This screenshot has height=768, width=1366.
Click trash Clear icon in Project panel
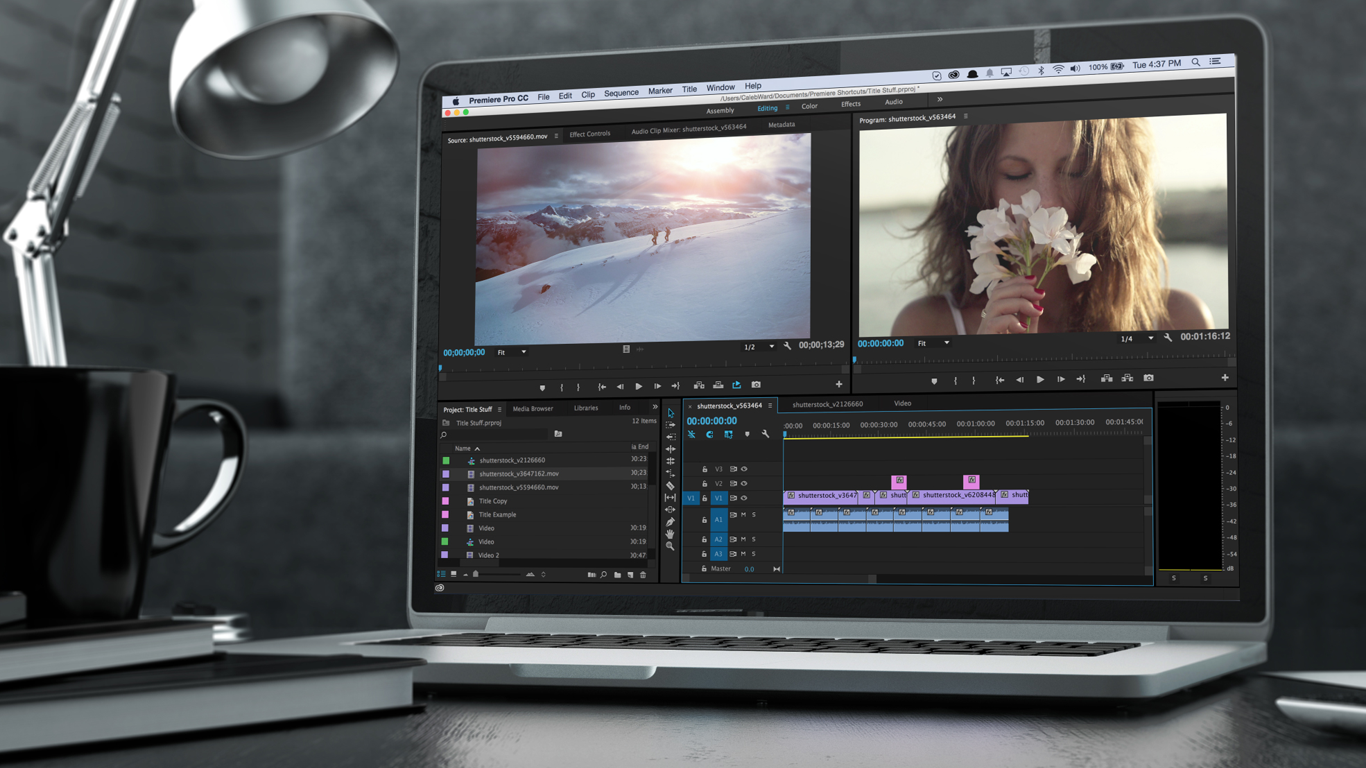coord(643,575)
